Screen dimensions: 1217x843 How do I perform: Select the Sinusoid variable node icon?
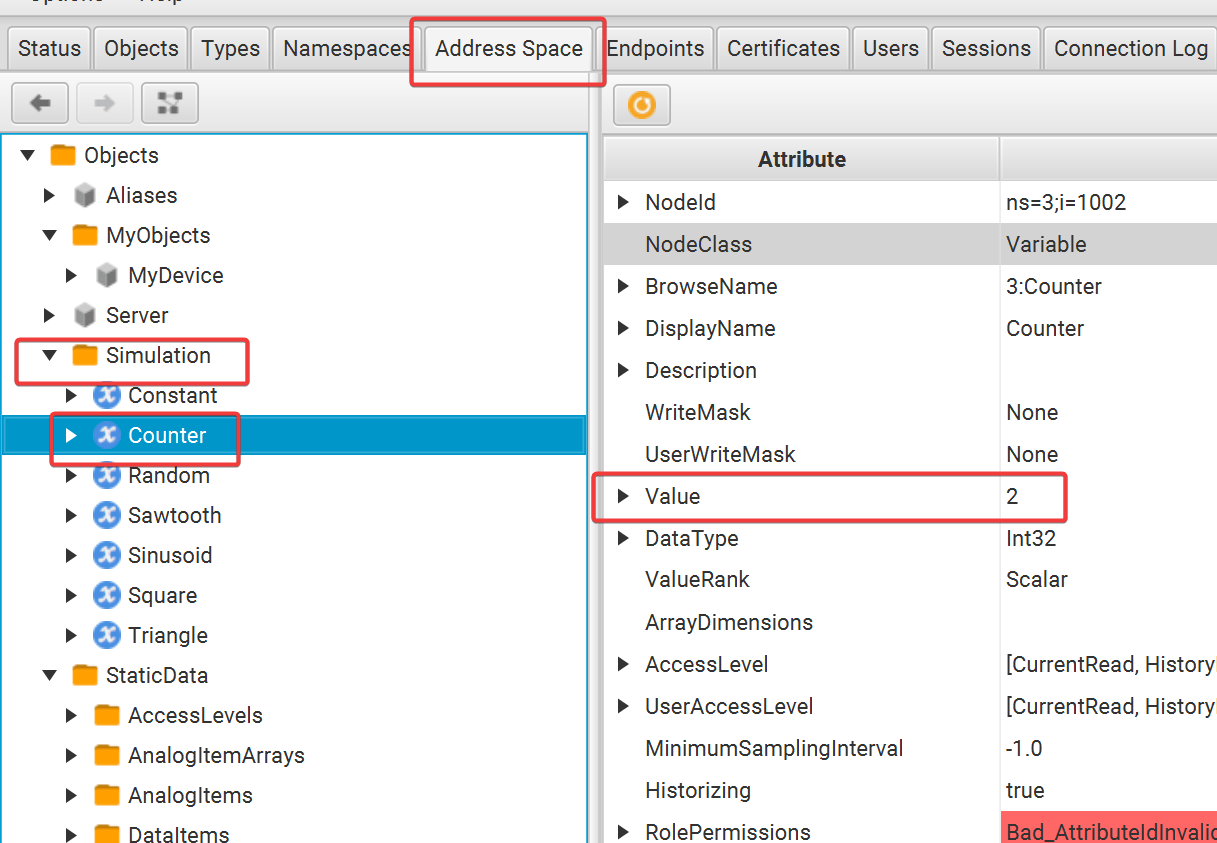click(x=106, y=555)
